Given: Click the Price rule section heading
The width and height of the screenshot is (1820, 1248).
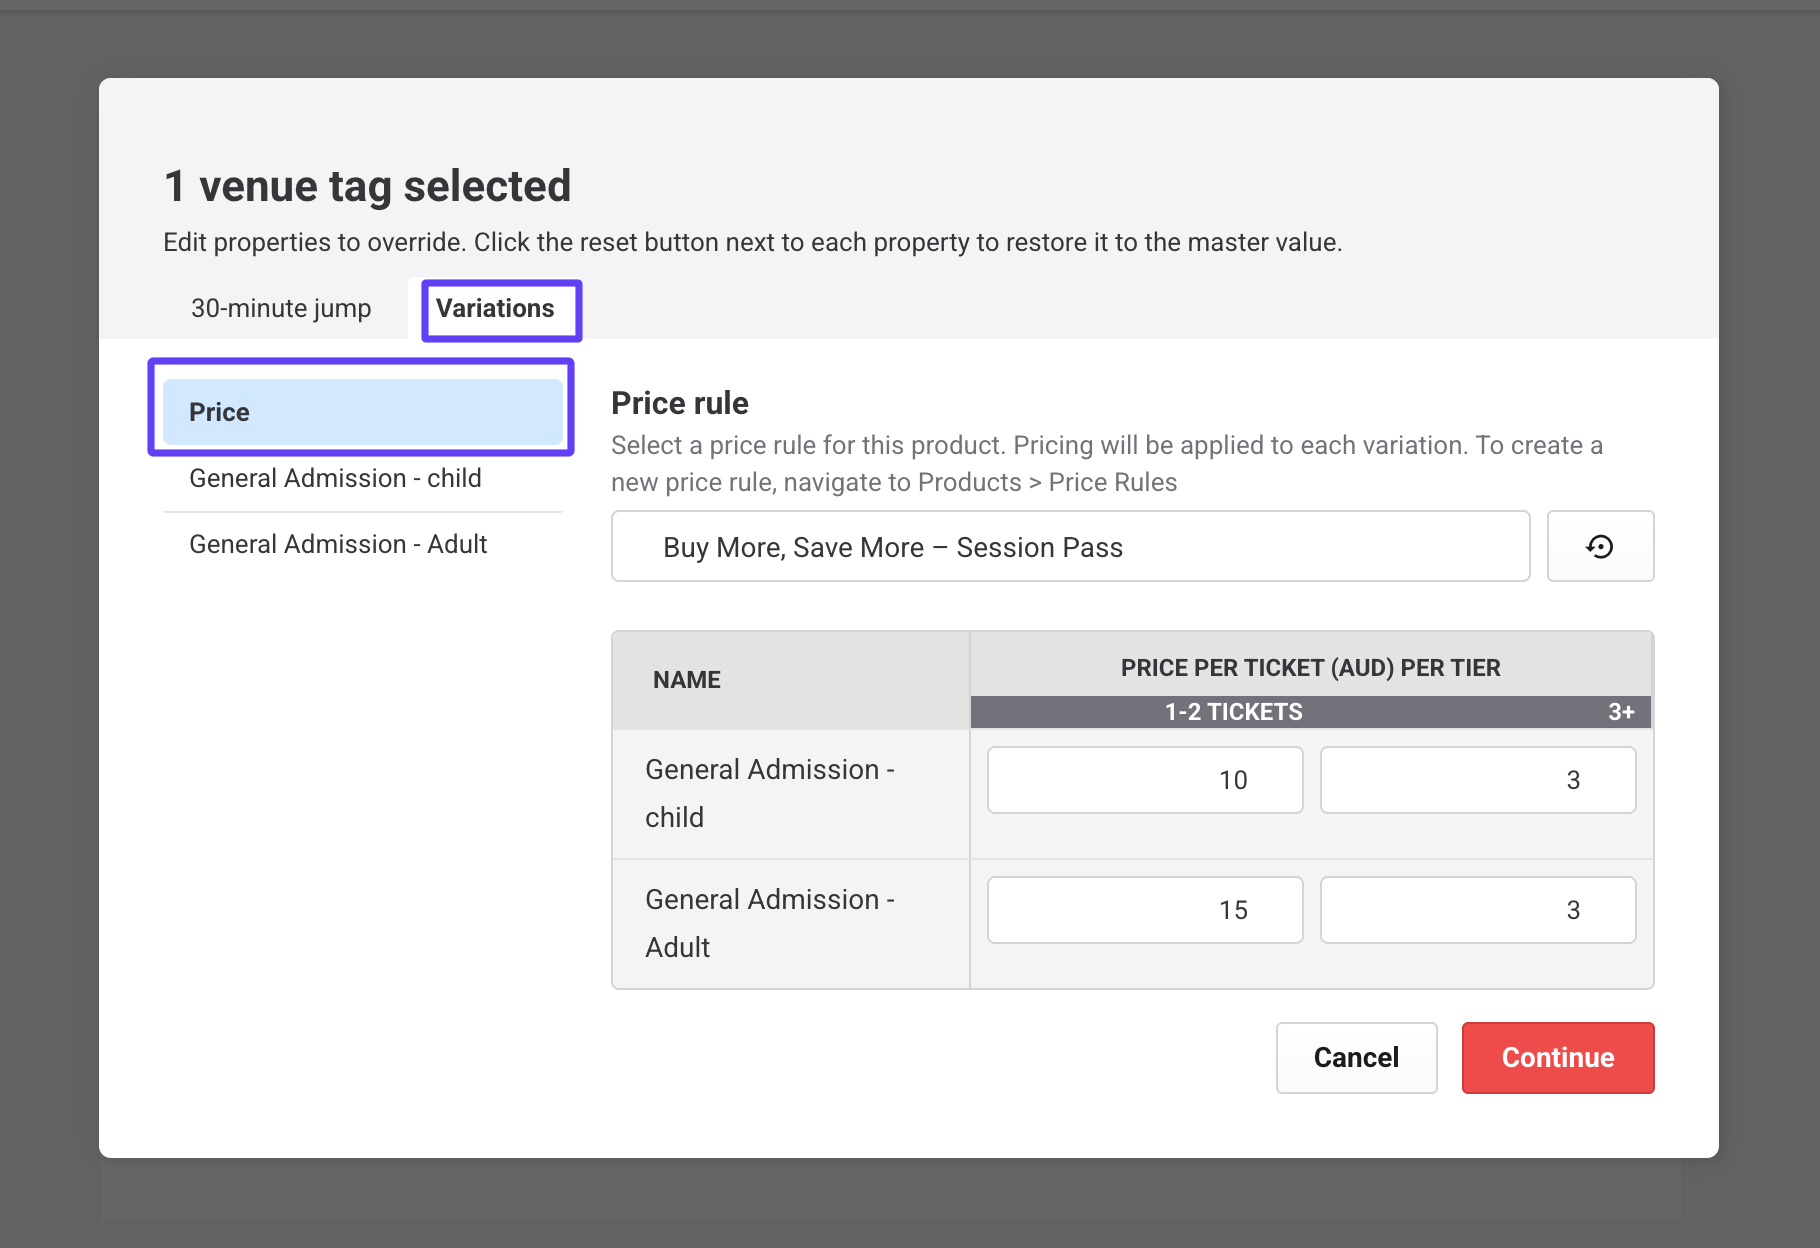Looking at the screenshot, I should point(680,403).
